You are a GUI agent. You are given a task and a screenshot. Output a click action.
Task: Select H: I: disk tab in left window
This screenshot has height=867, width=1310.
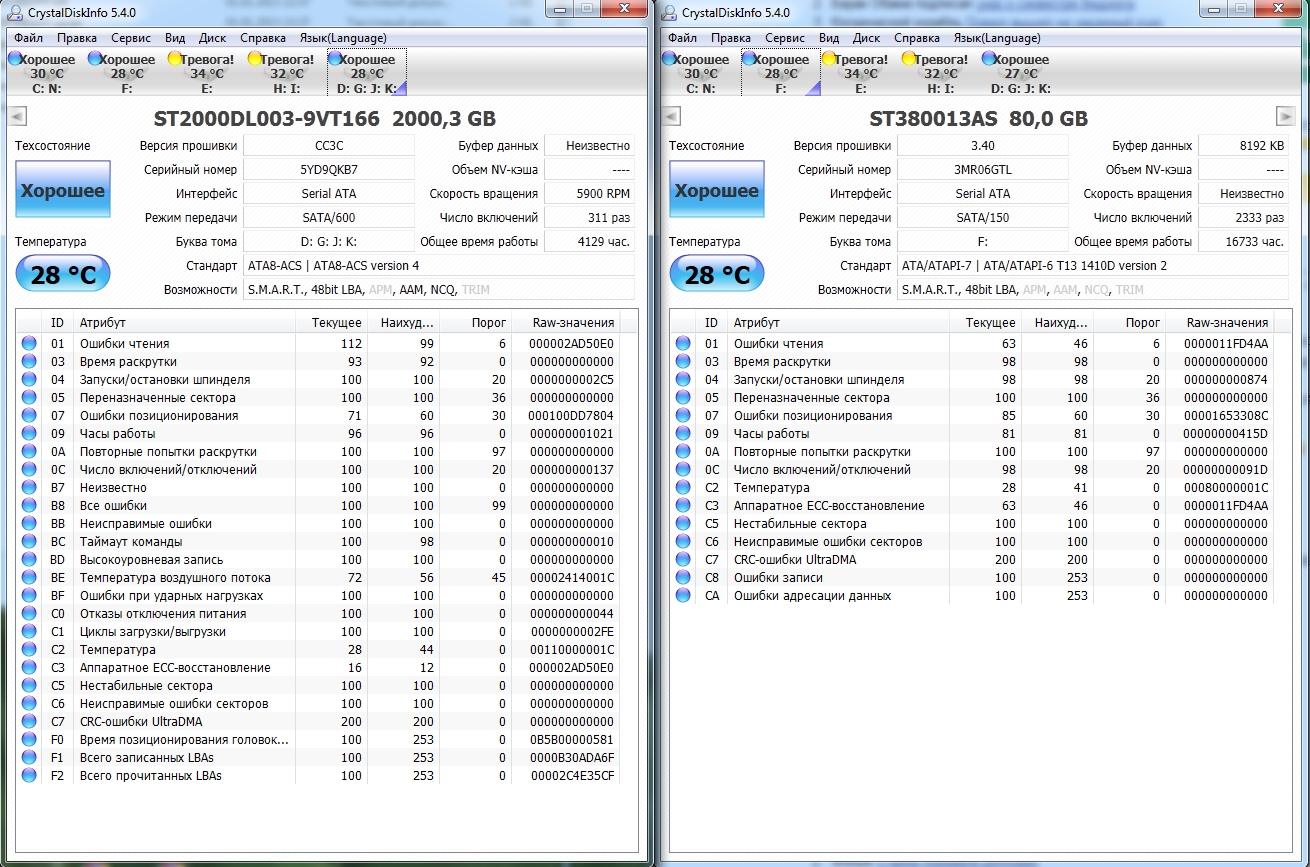pos(286,73)
